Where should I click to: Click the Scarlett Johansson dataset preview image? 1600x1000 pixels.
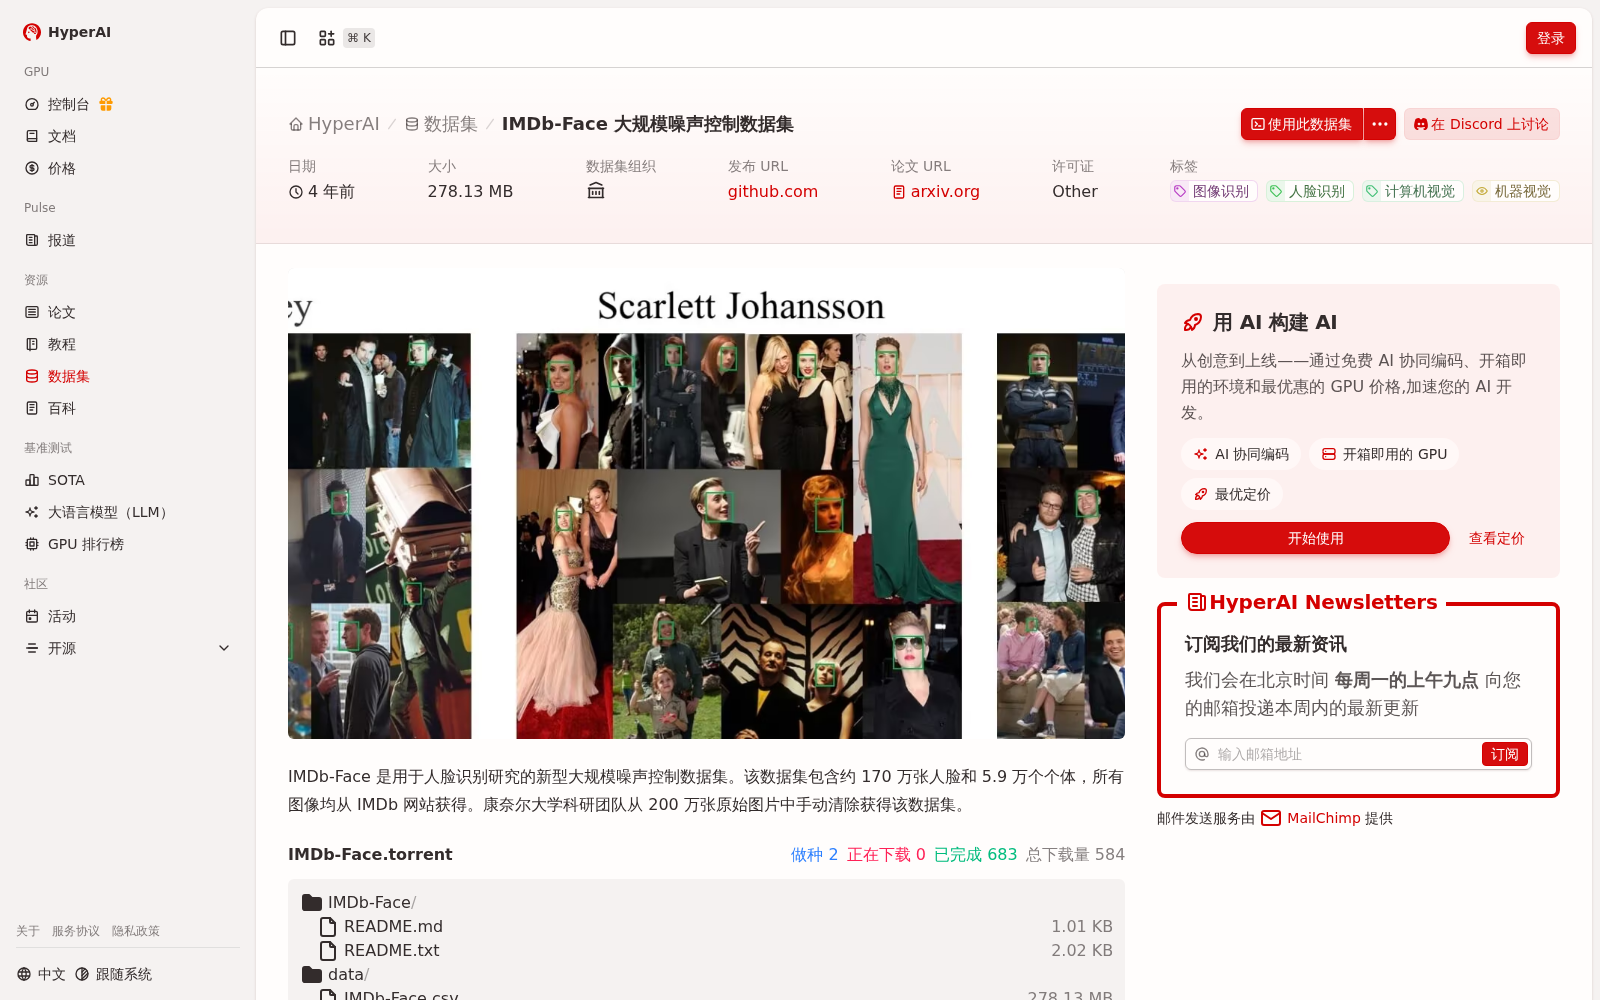point(706,503)
